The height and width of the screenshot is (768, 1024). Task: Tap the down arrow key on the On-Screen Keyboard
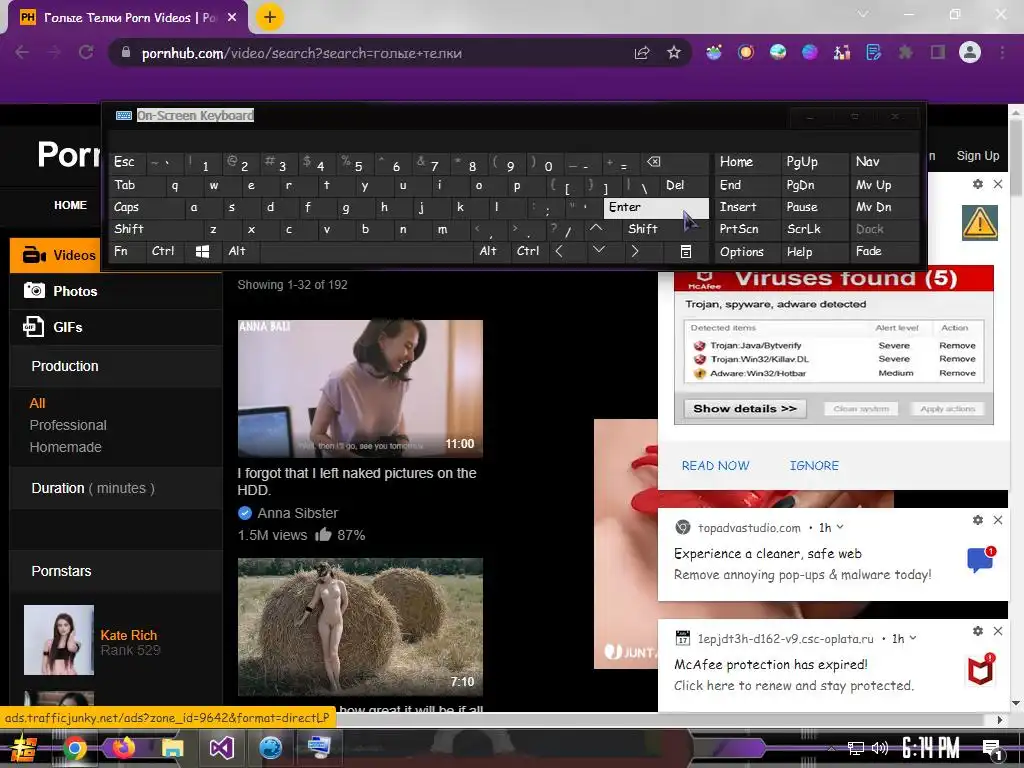click(598, 251)
